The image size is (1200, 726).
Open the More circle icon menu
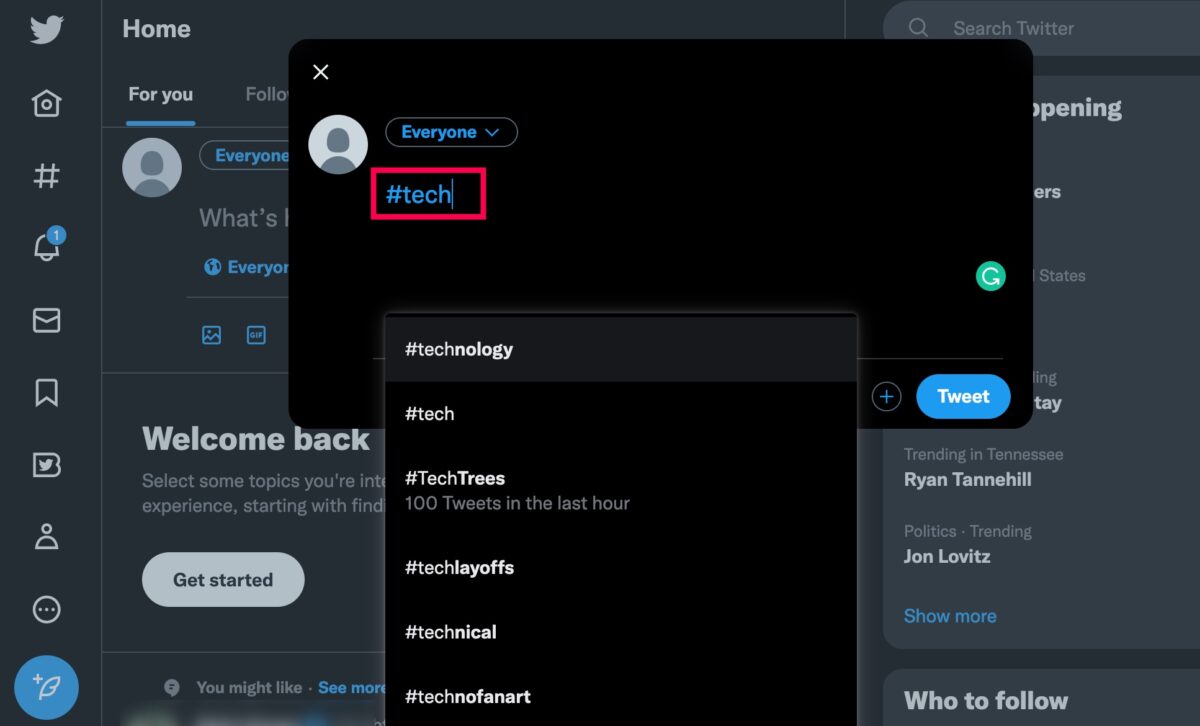tap(46, 610)
